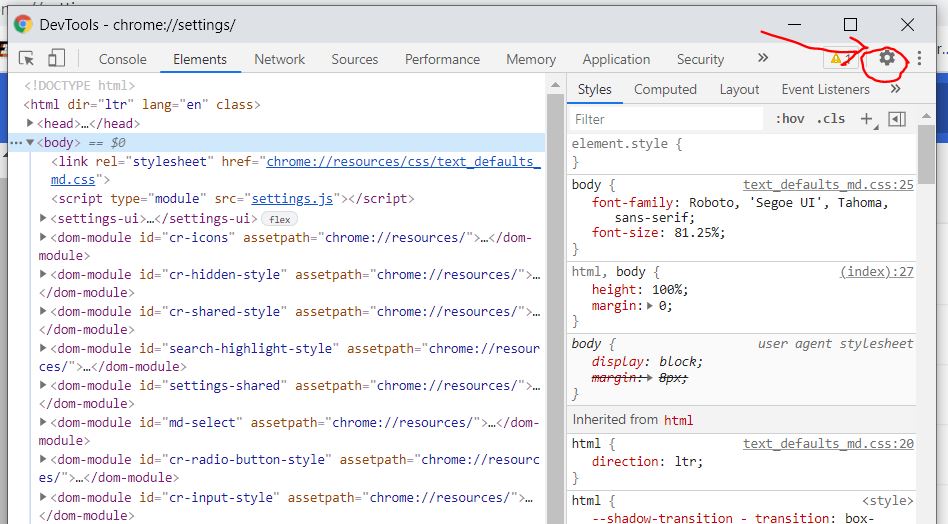The height and width of the screenshot is (524, 948).
Task: Expand the search-highlight-style dom-module node
Action: coord(43,348)
